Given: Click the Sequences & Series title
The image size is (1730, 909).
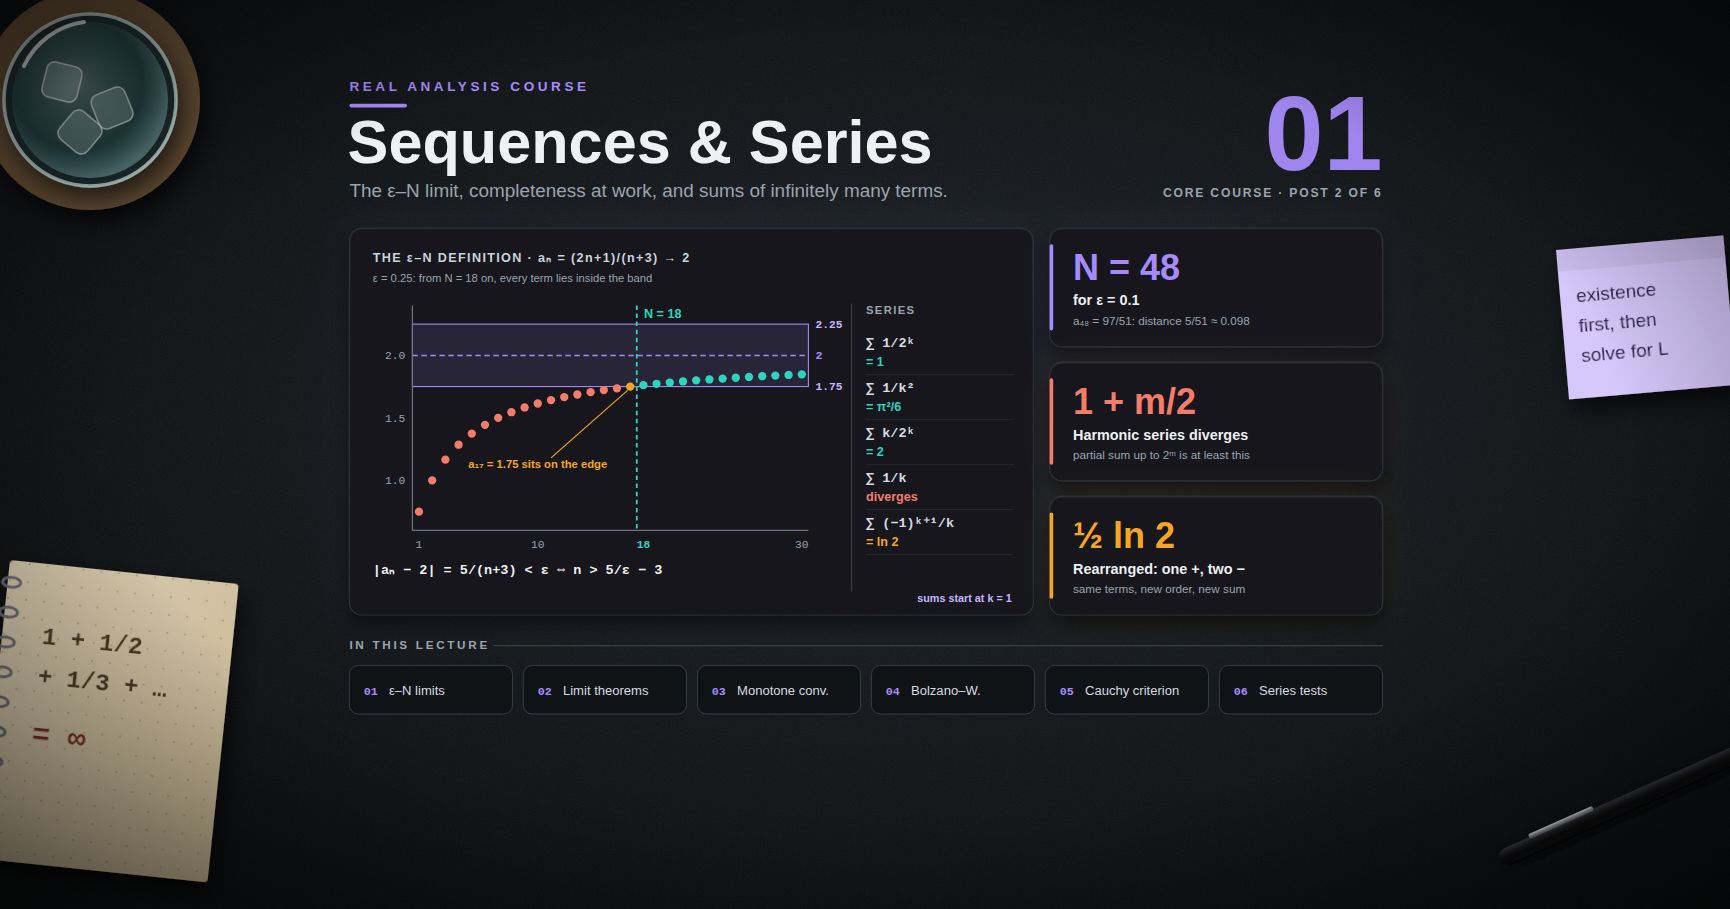Looking at the screenshot, I should point(640,142).
